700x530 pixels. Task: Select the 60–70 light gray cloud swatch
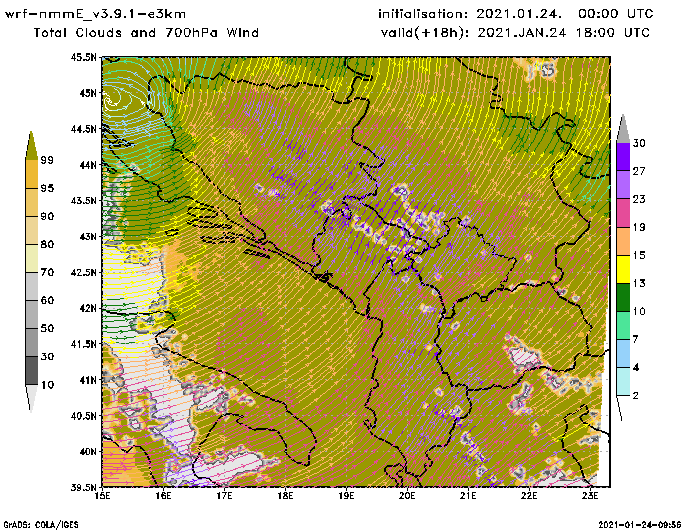click(x=31, y=287)
